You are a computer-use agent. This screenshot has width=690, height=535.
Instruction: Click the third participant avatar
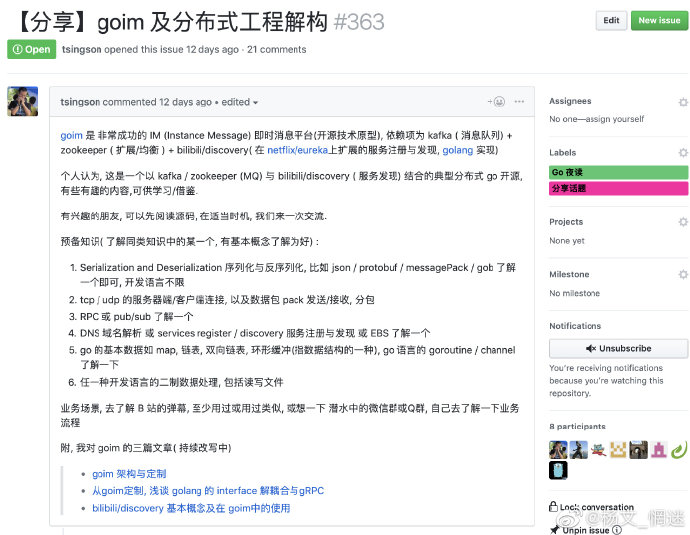tap(598, 450)
